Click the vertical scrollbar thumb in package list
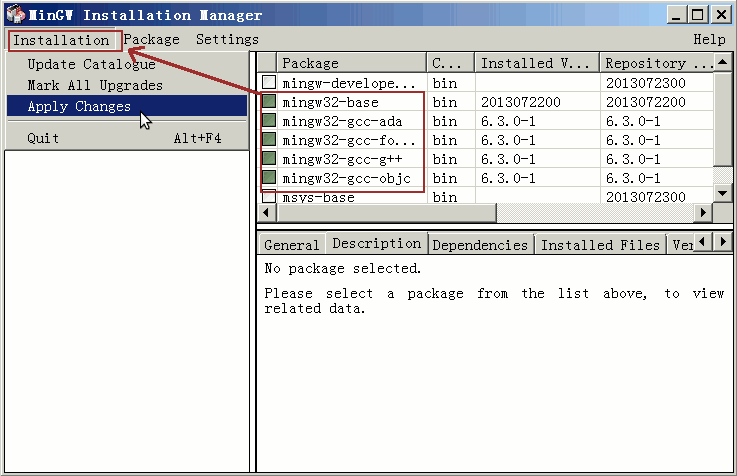This screenshot has height=476, width=737. point(723,119)
